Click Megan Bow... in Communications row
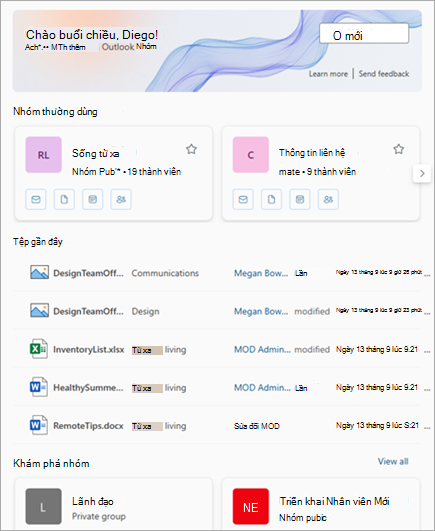 [x=261, y=273]
